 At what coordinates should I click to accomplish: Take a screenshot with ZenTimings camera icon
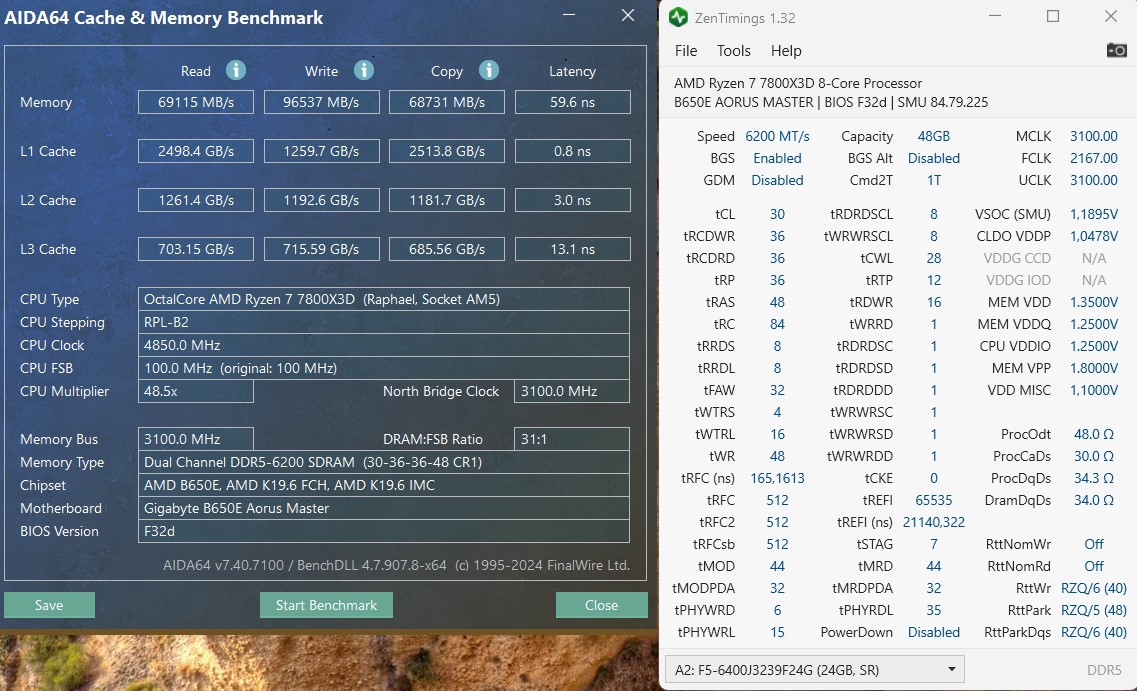[x=1116, y=50]
